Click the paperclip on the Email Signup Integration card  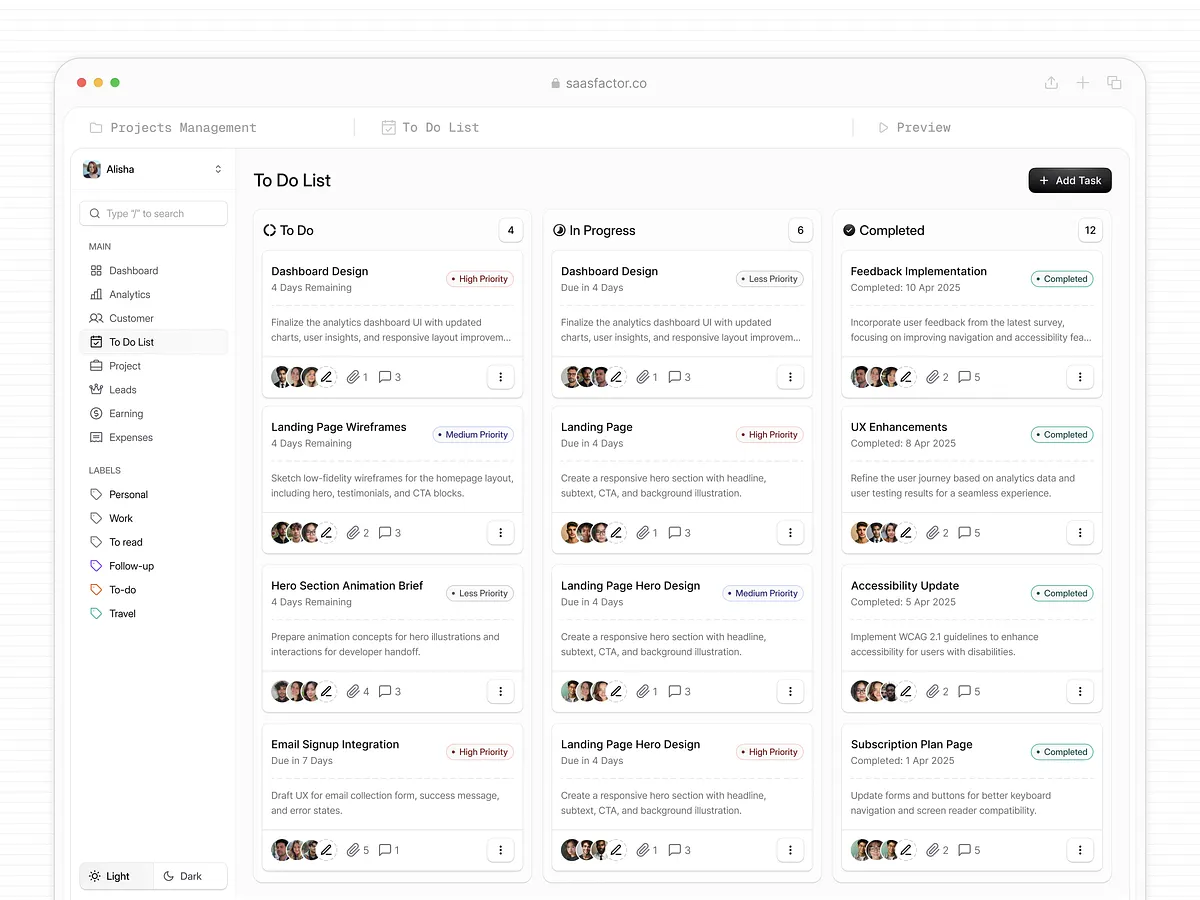(x=352, y=850)
